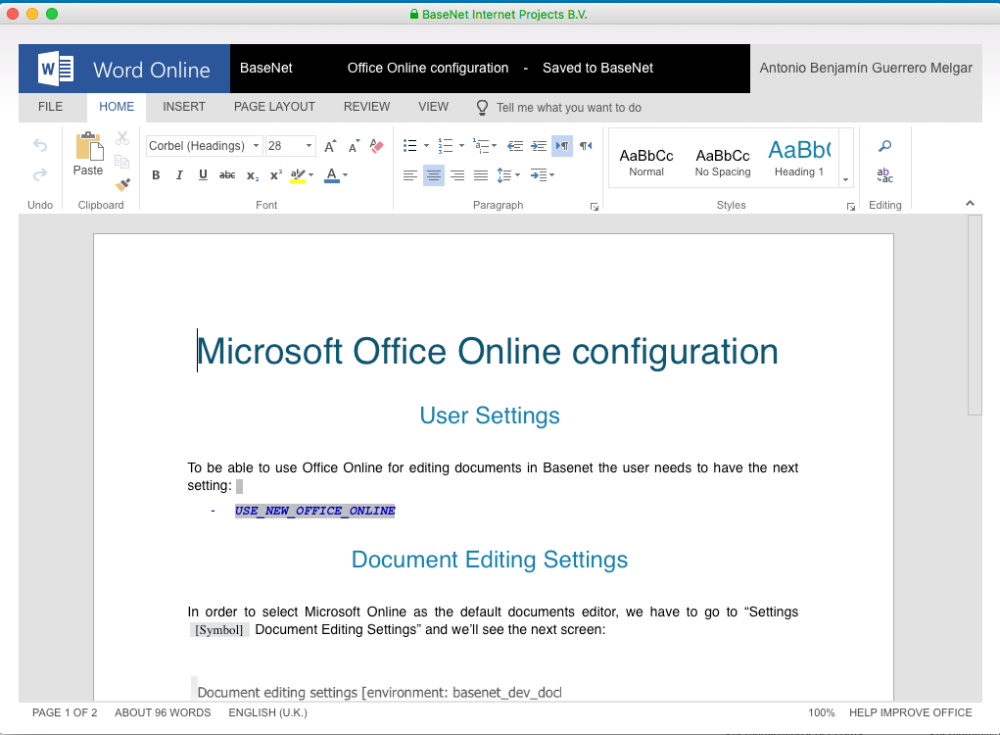Click the Word Online logo icon
1000x735 pixels.
tap(56, 68)
